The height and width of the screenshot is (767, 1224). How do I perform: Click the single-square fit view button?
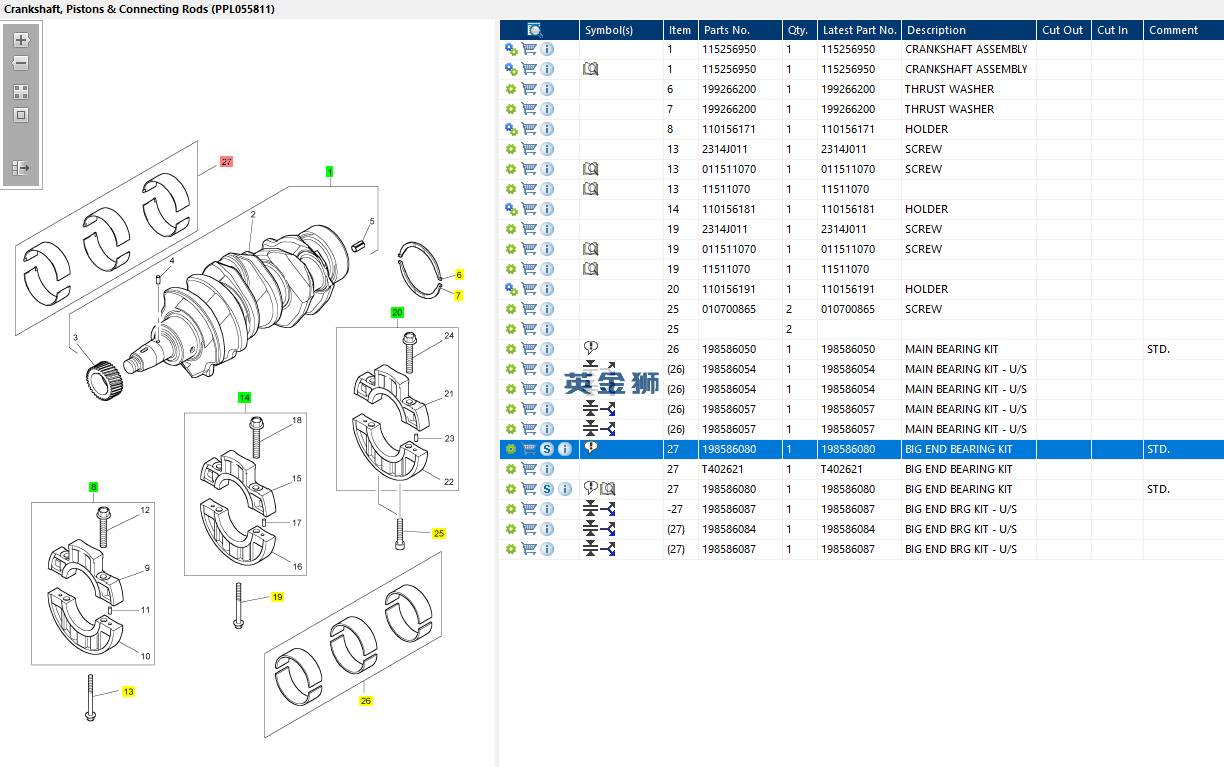click(x=21, y=115)
